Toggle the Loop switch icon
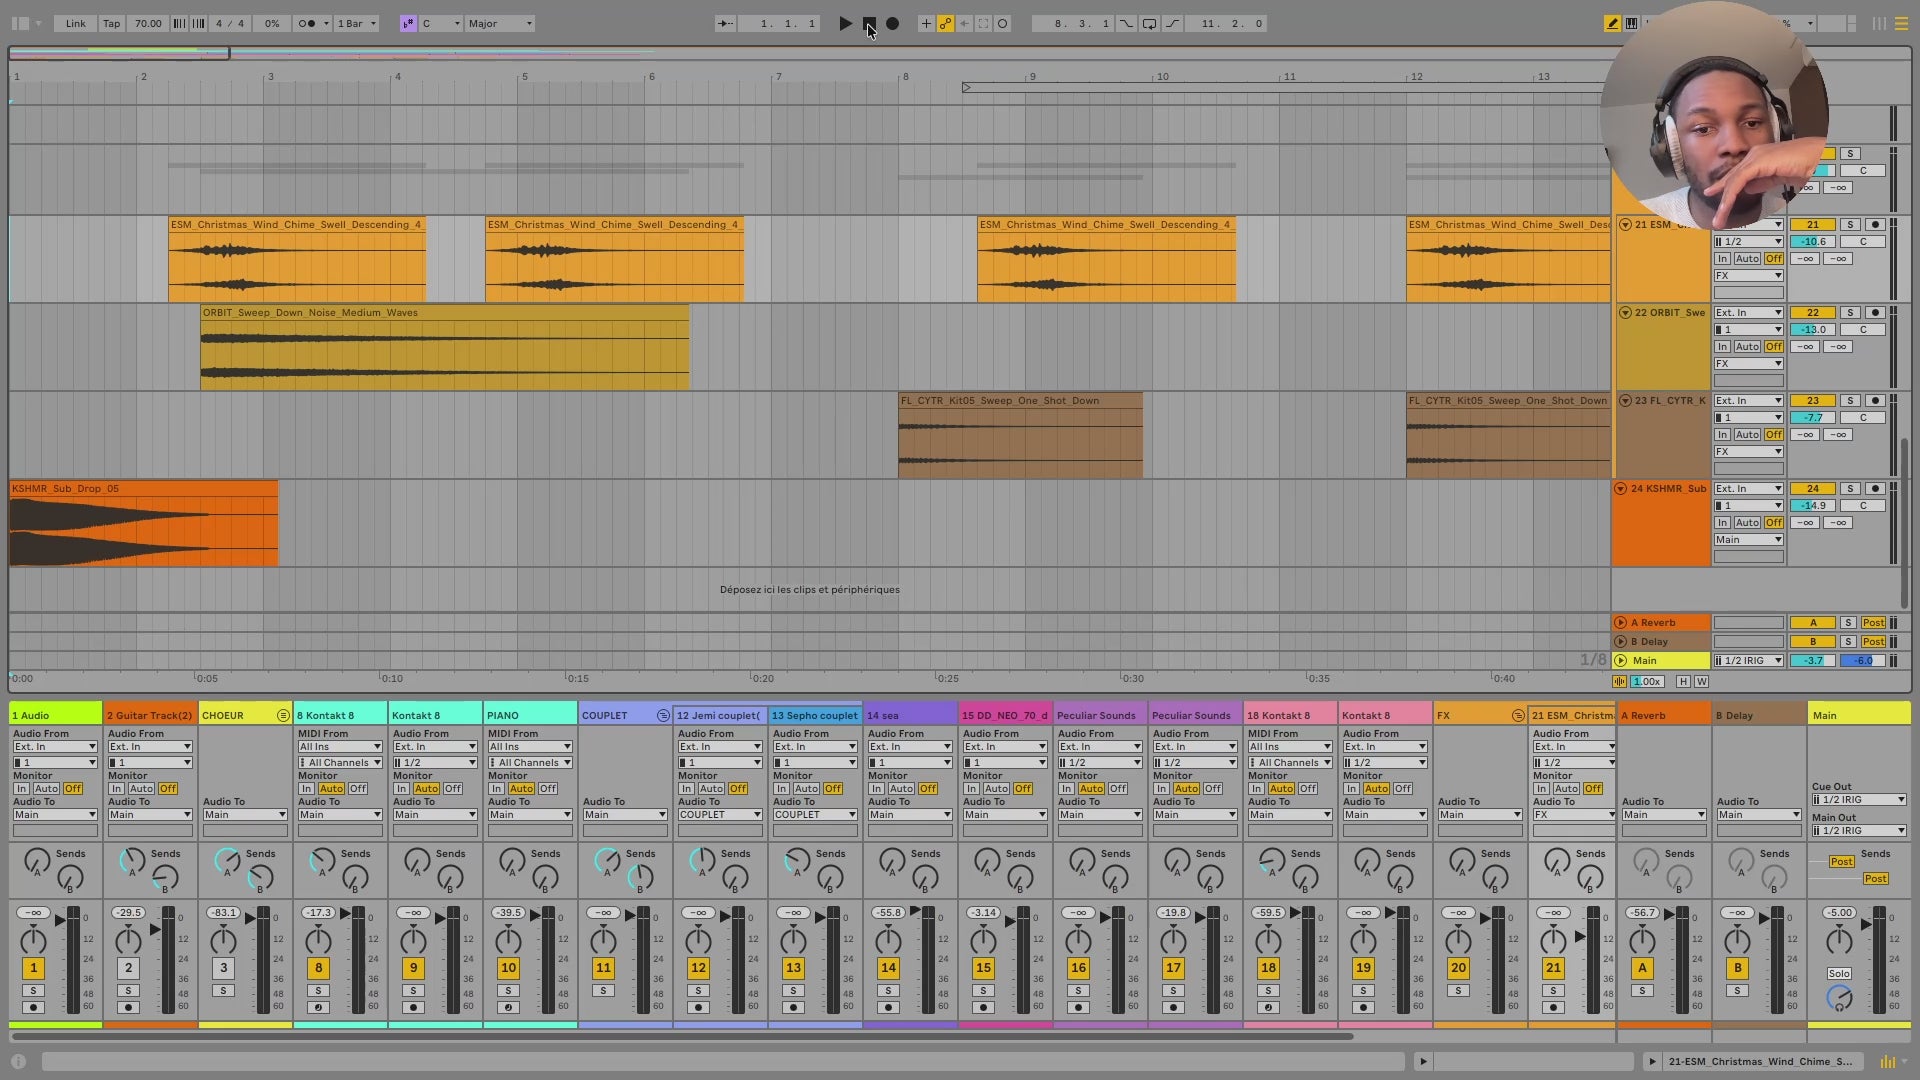Viewport: 1920px width, 1080px height. [x=1149, y=23]
